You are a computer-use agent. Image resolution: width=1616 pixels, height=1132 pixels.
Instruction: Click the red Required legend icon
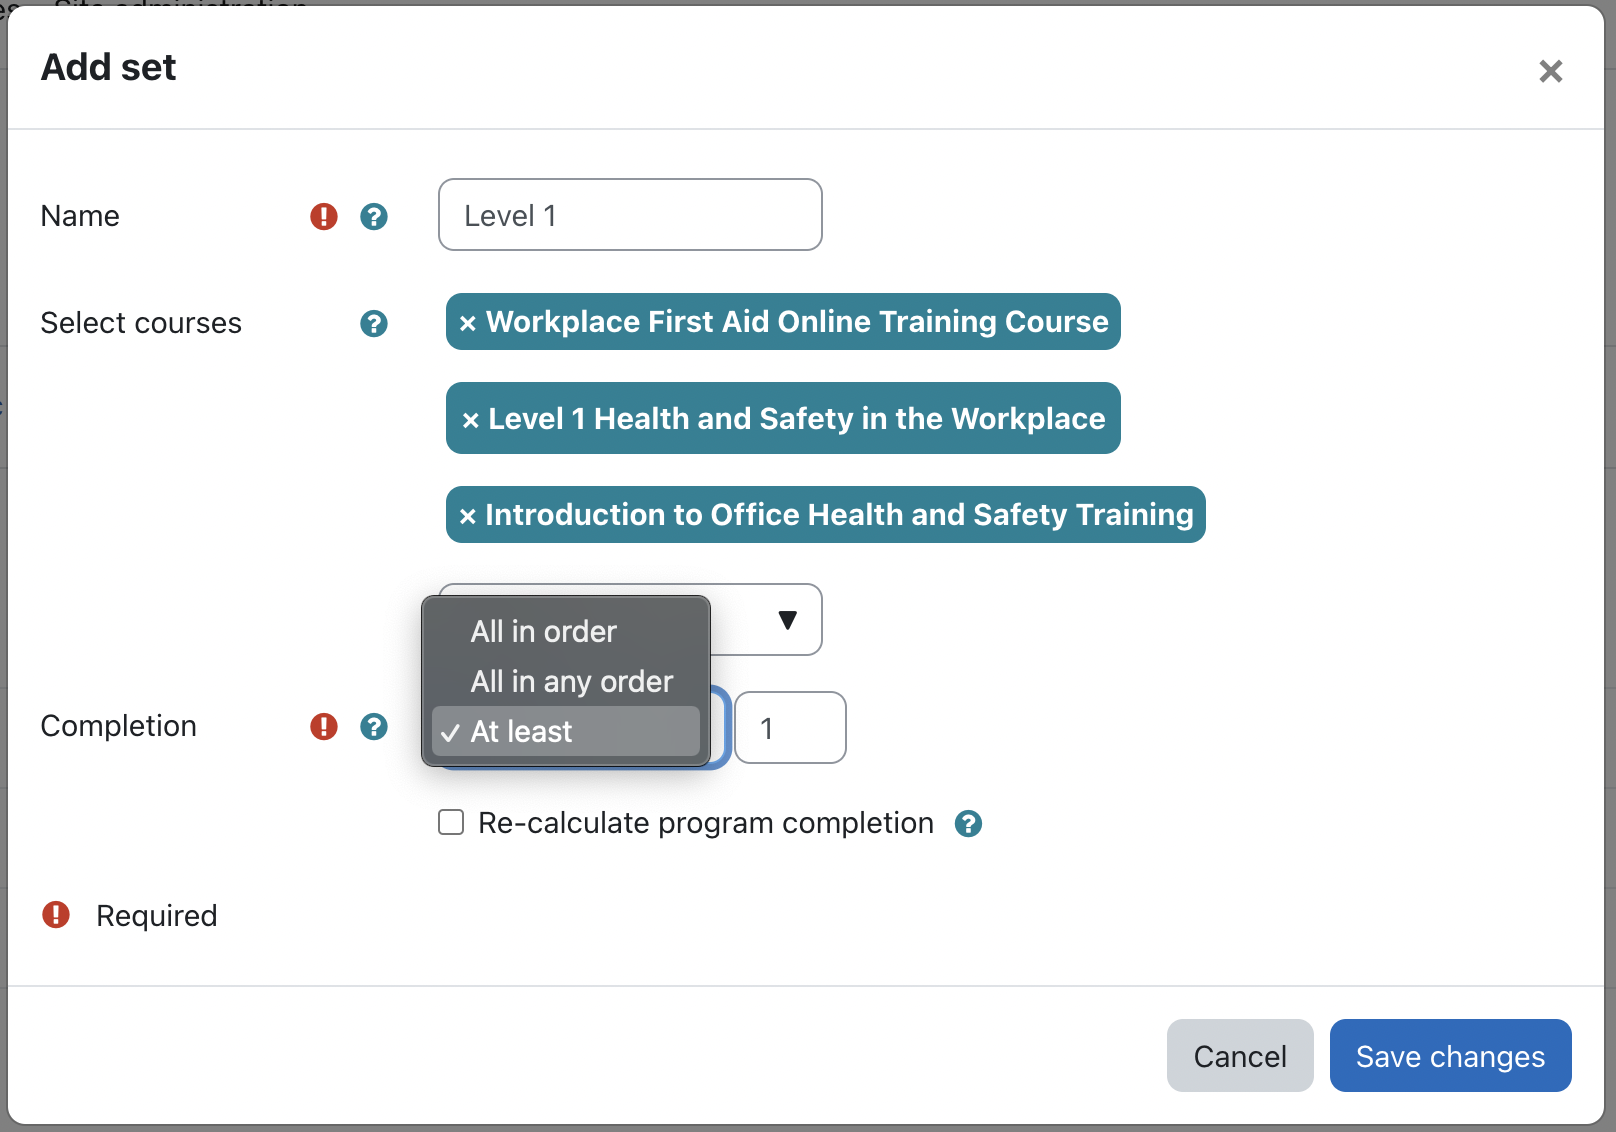[56, 915]
